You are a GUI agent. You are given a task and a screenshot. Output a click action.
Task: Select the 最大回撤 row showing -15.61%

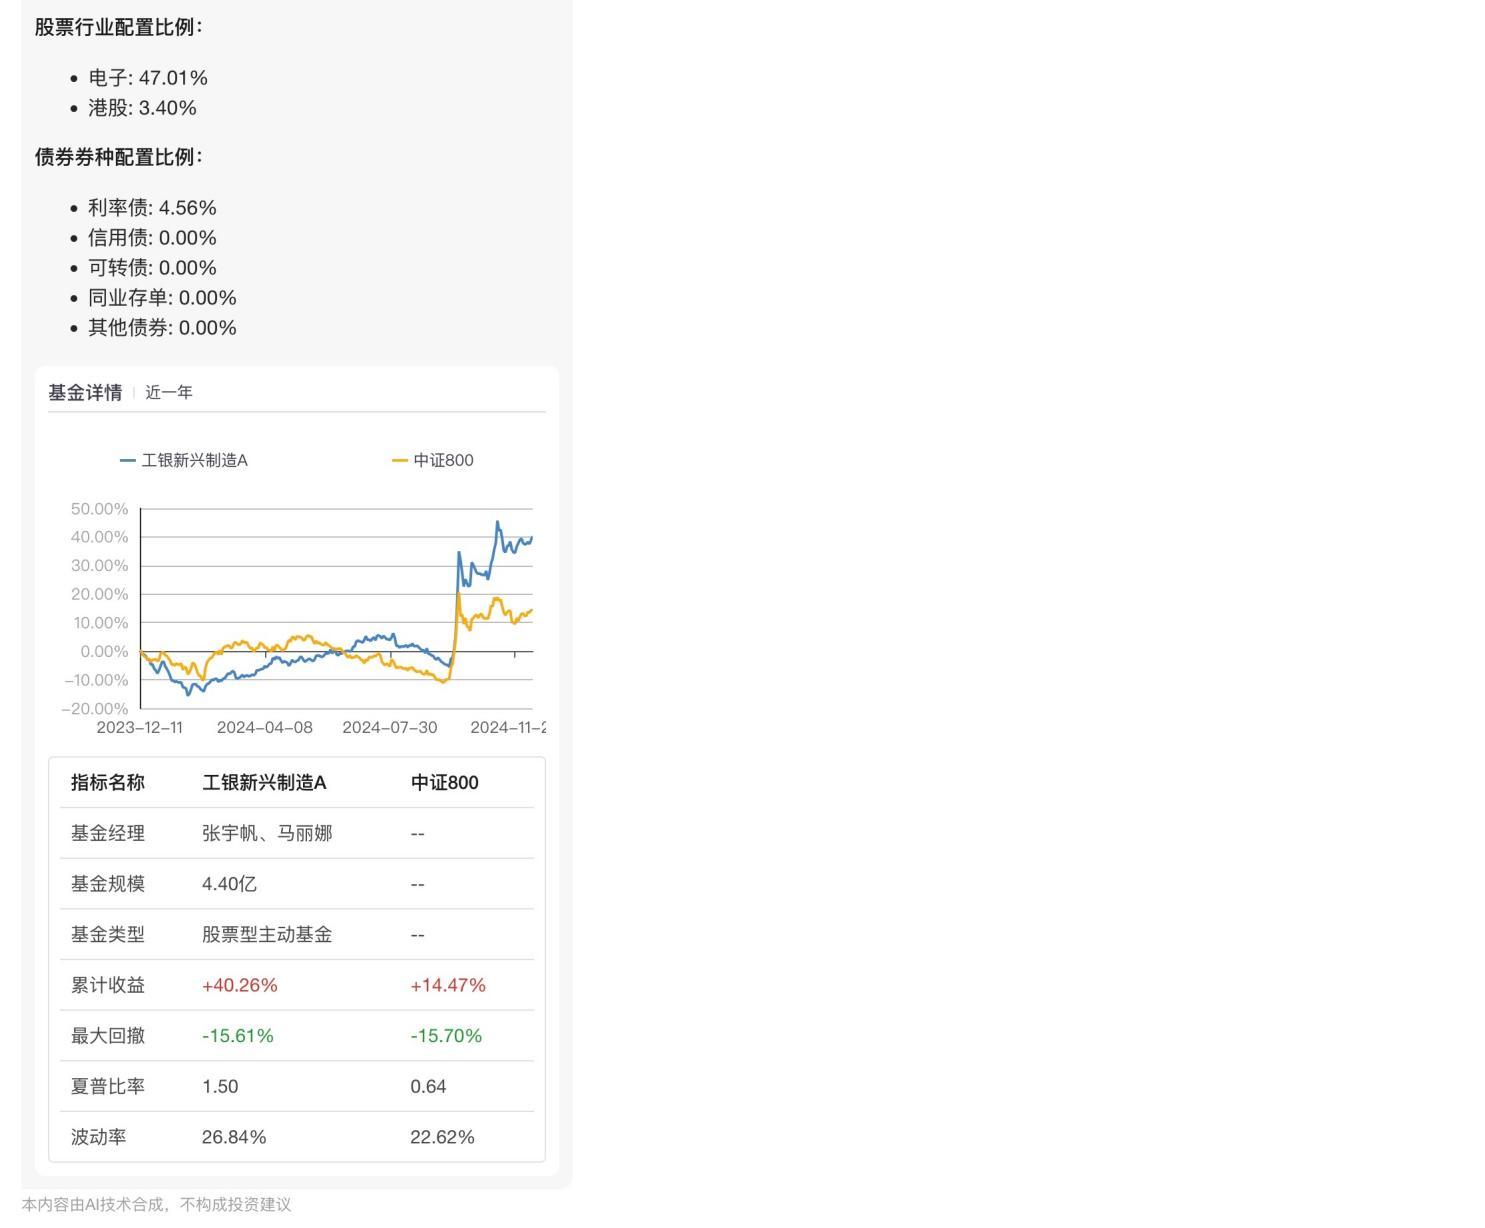tap(237, 1035)
